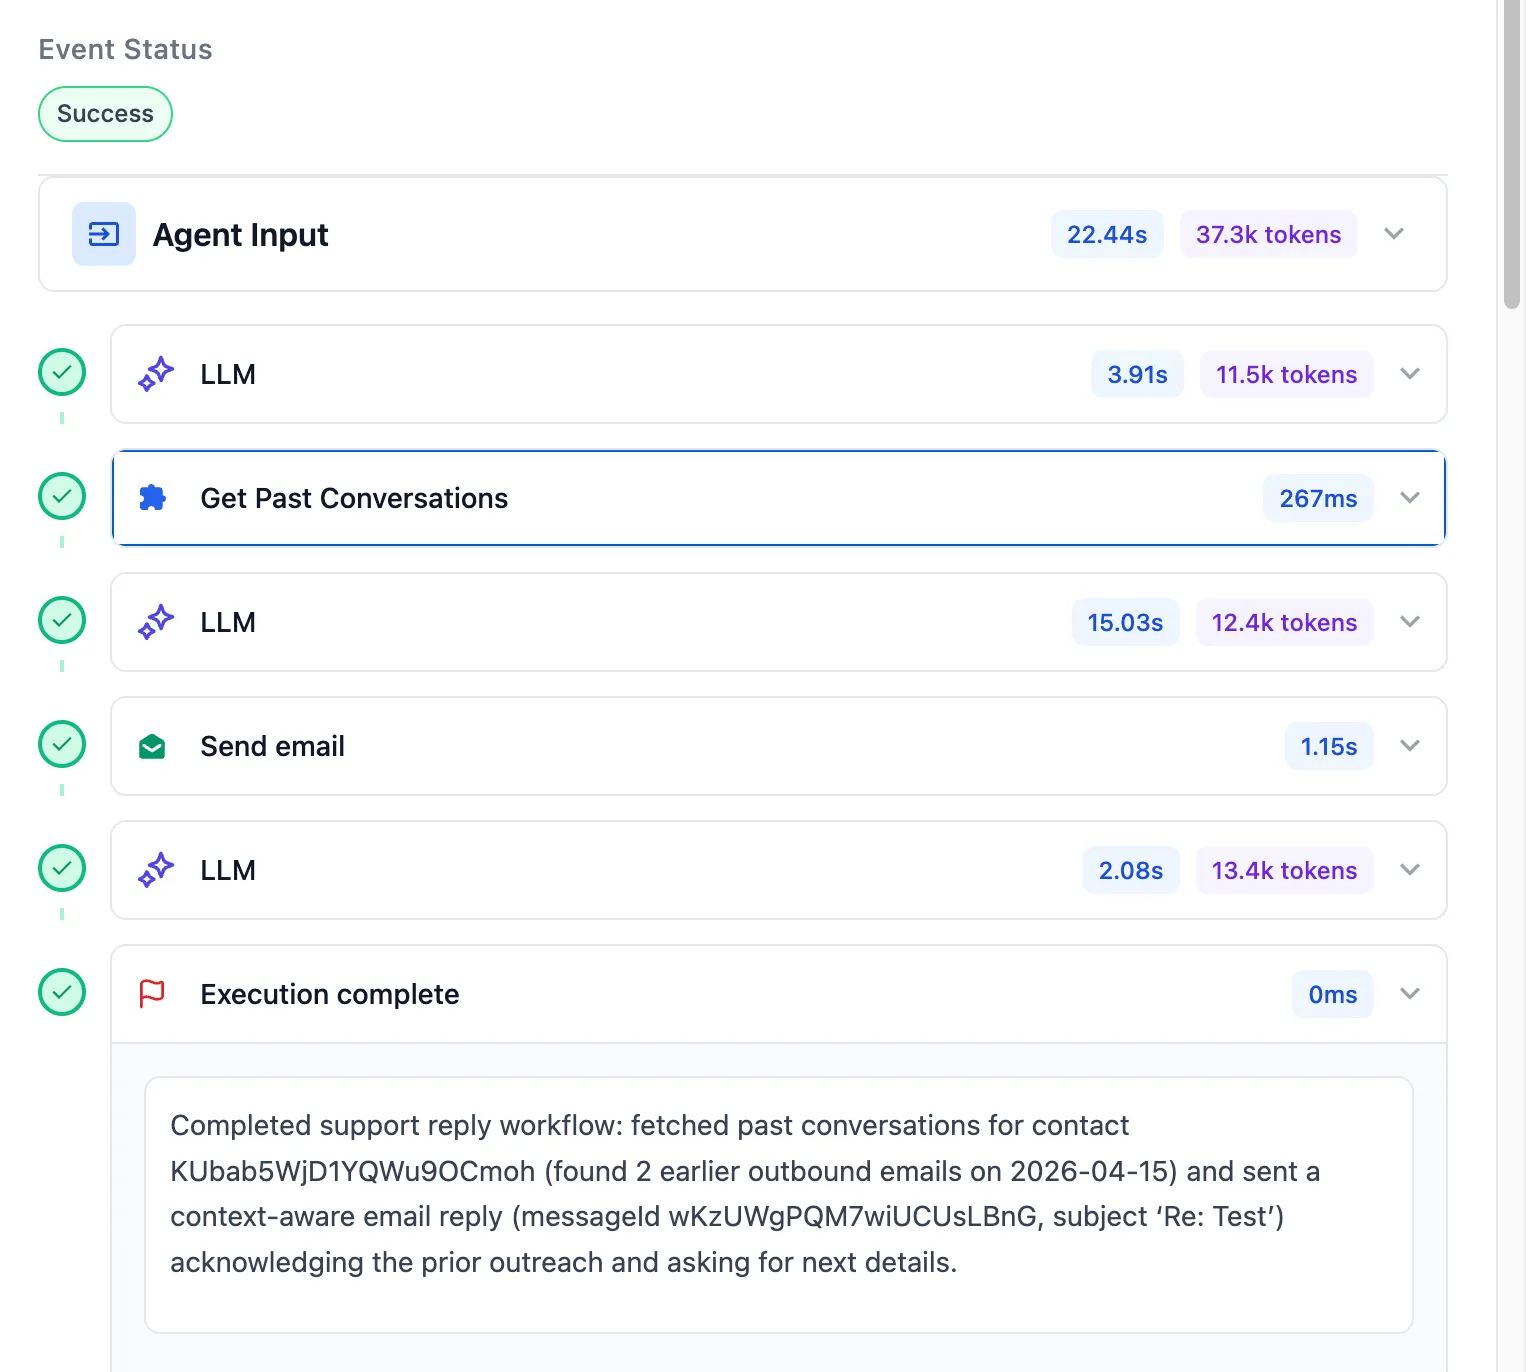Click the 37.3k tokens badge
The width and height of the screenshot is (1526, 1372).
coord(1268,234)
